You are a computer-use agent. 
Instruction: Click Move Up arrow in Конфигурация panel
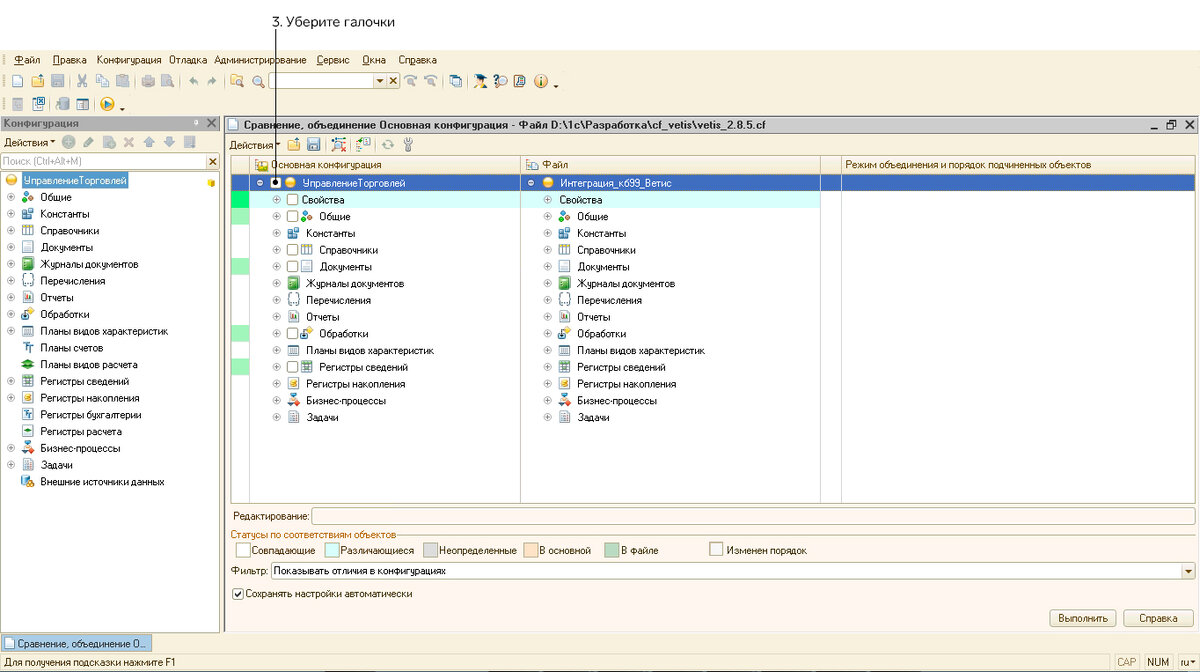[x=149, y=143]
